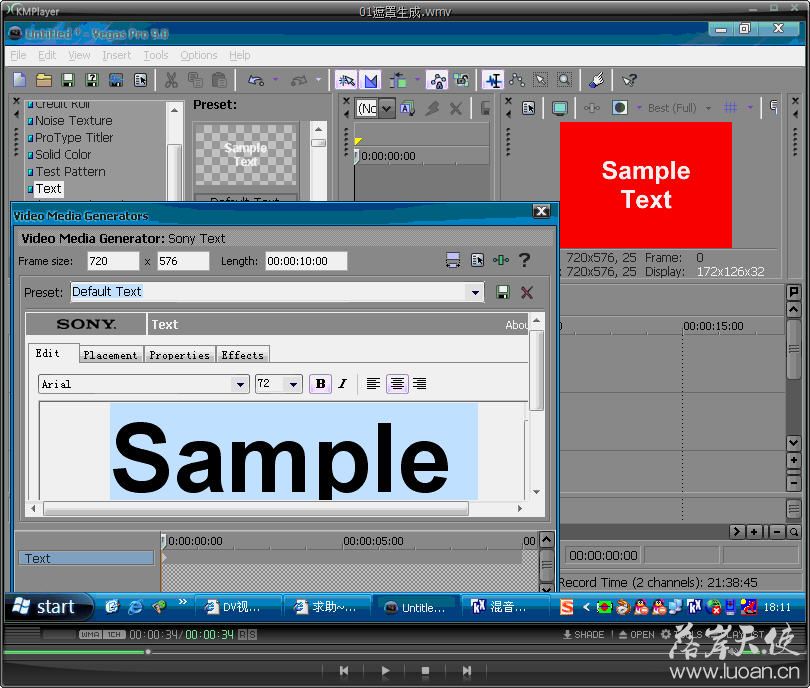Click the Cut scissors icon

[x=171, y=80]
